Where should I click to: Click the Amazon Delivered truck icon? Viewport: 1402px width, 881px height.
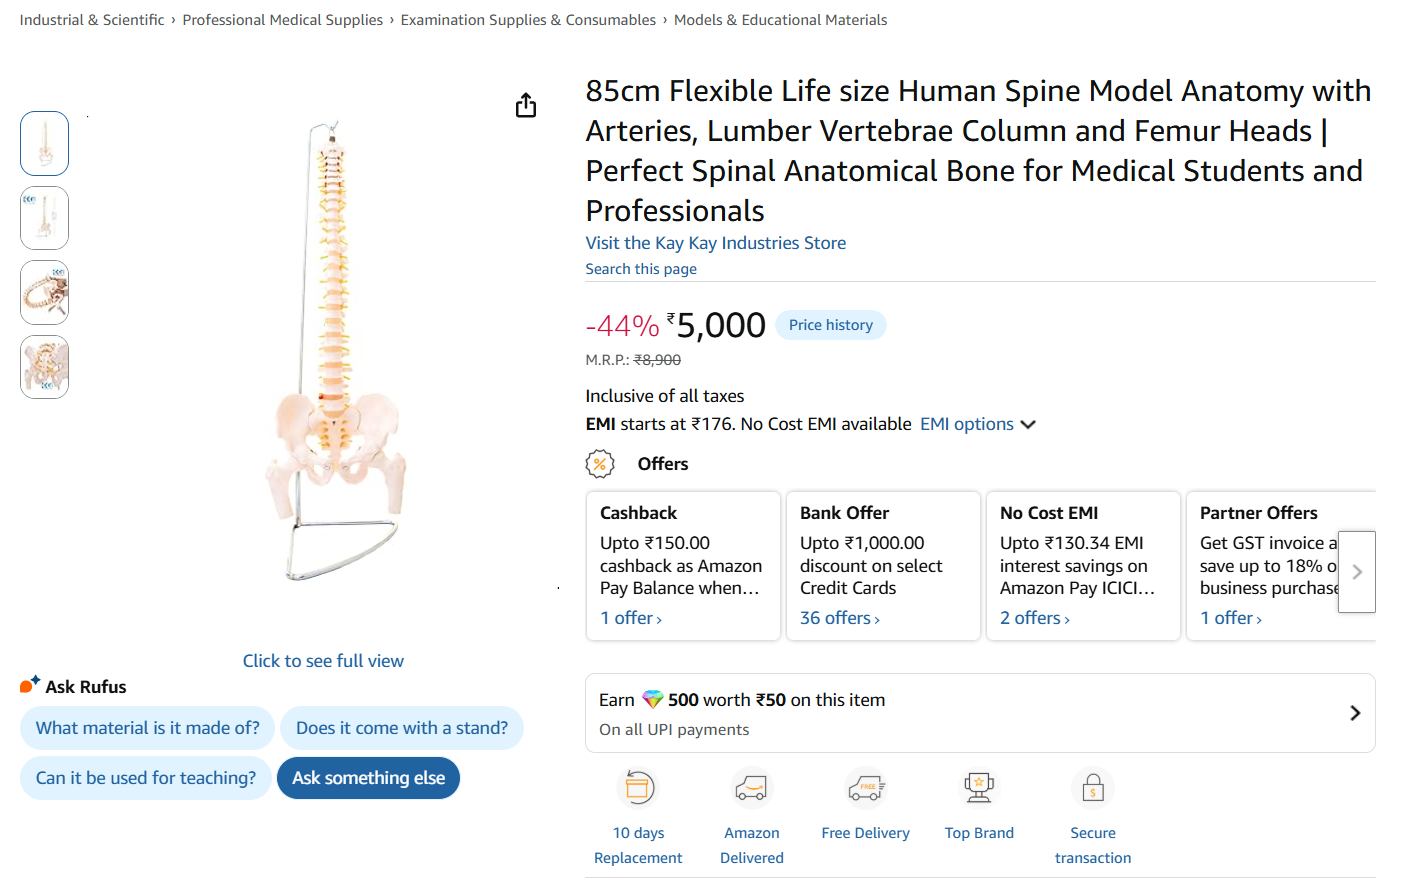click(751, 788)
